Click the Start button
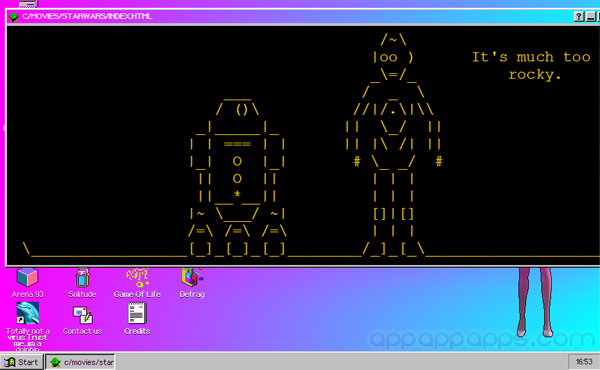This screenshot has width=600, height=370. [21, 362]
